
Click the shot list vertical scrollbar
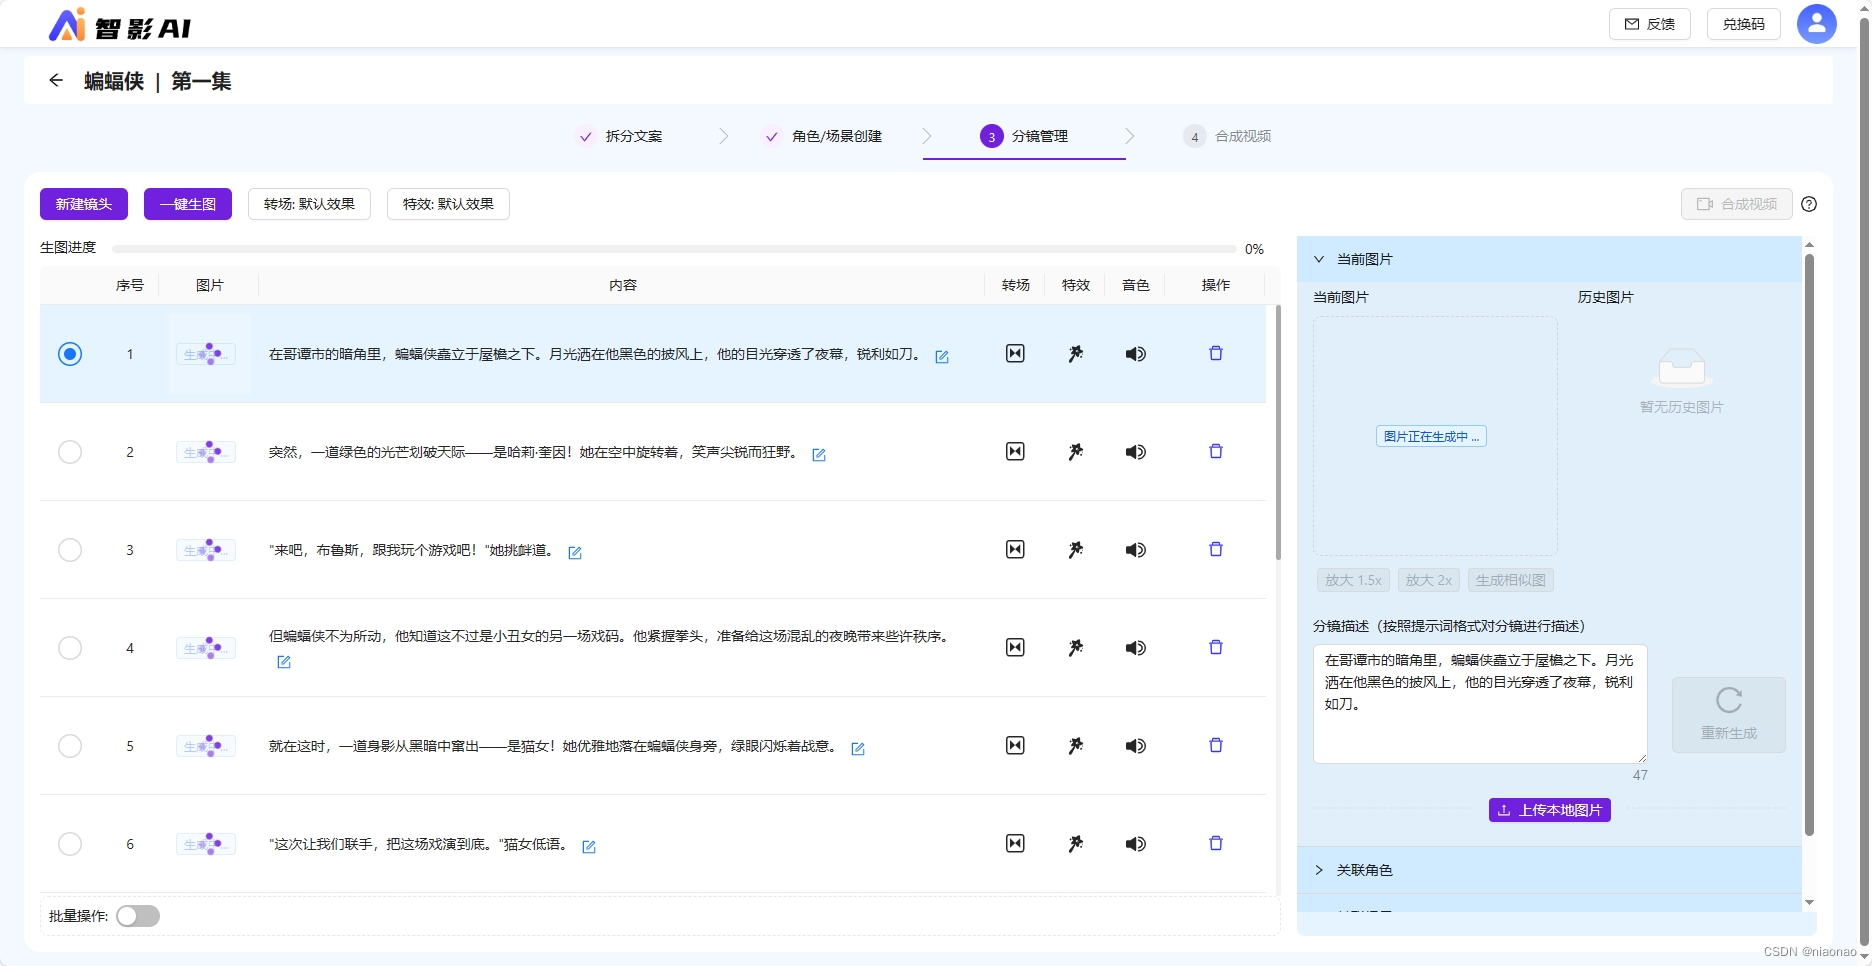pyautogui.click(x=1278, y=432)
